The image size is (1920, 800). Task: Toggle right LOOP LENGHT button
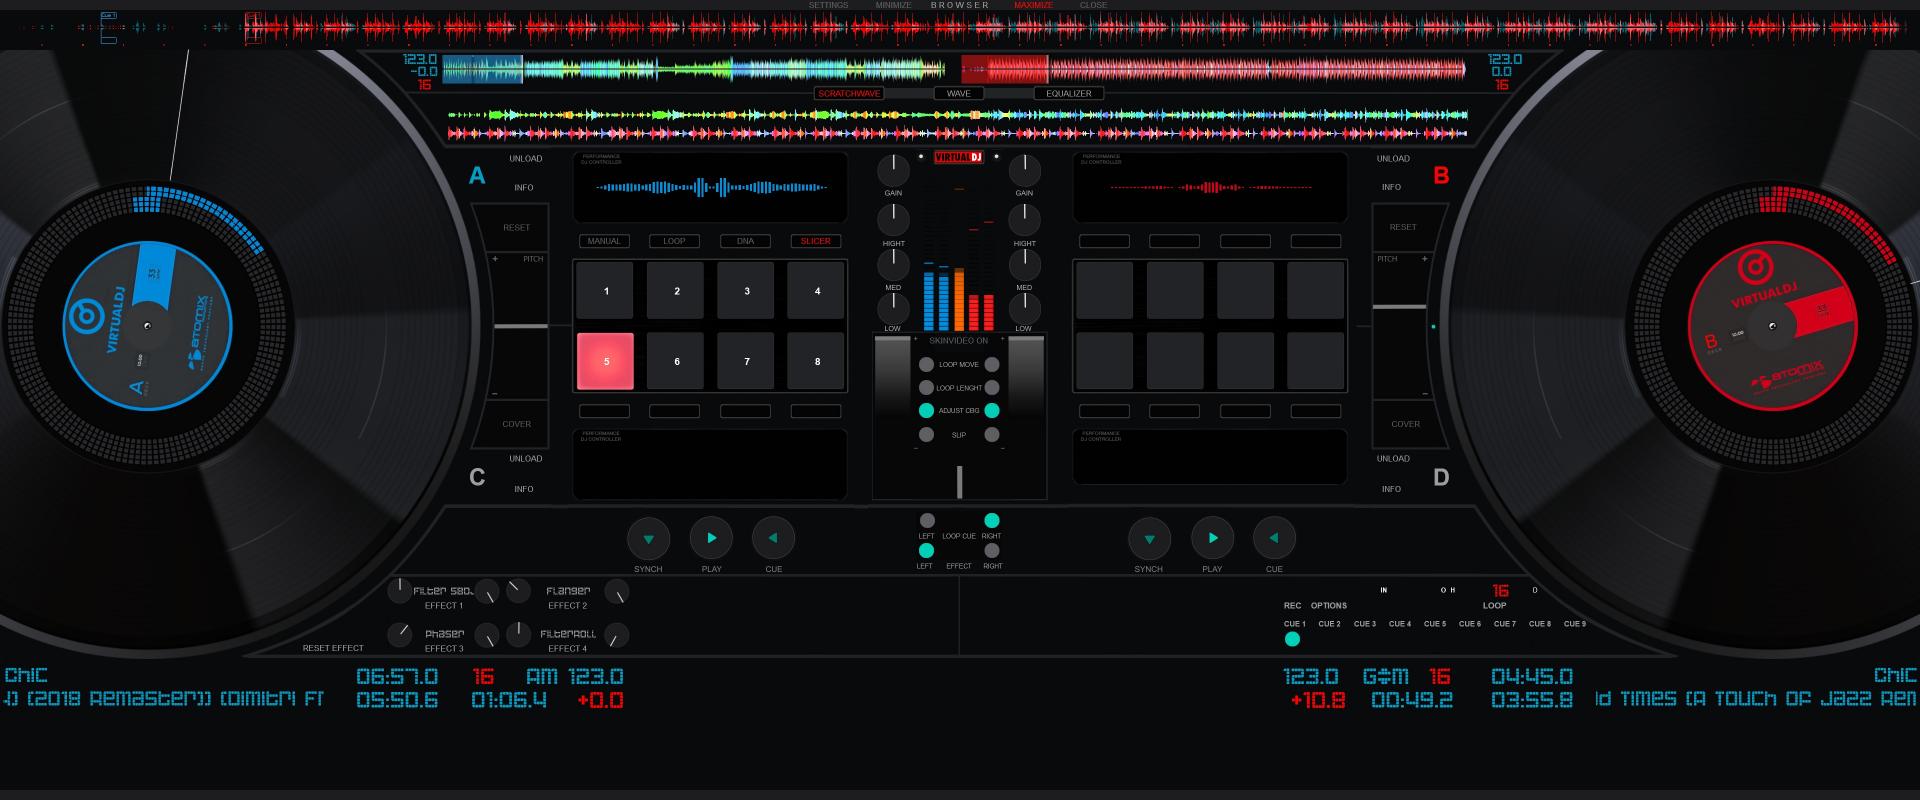992,388
